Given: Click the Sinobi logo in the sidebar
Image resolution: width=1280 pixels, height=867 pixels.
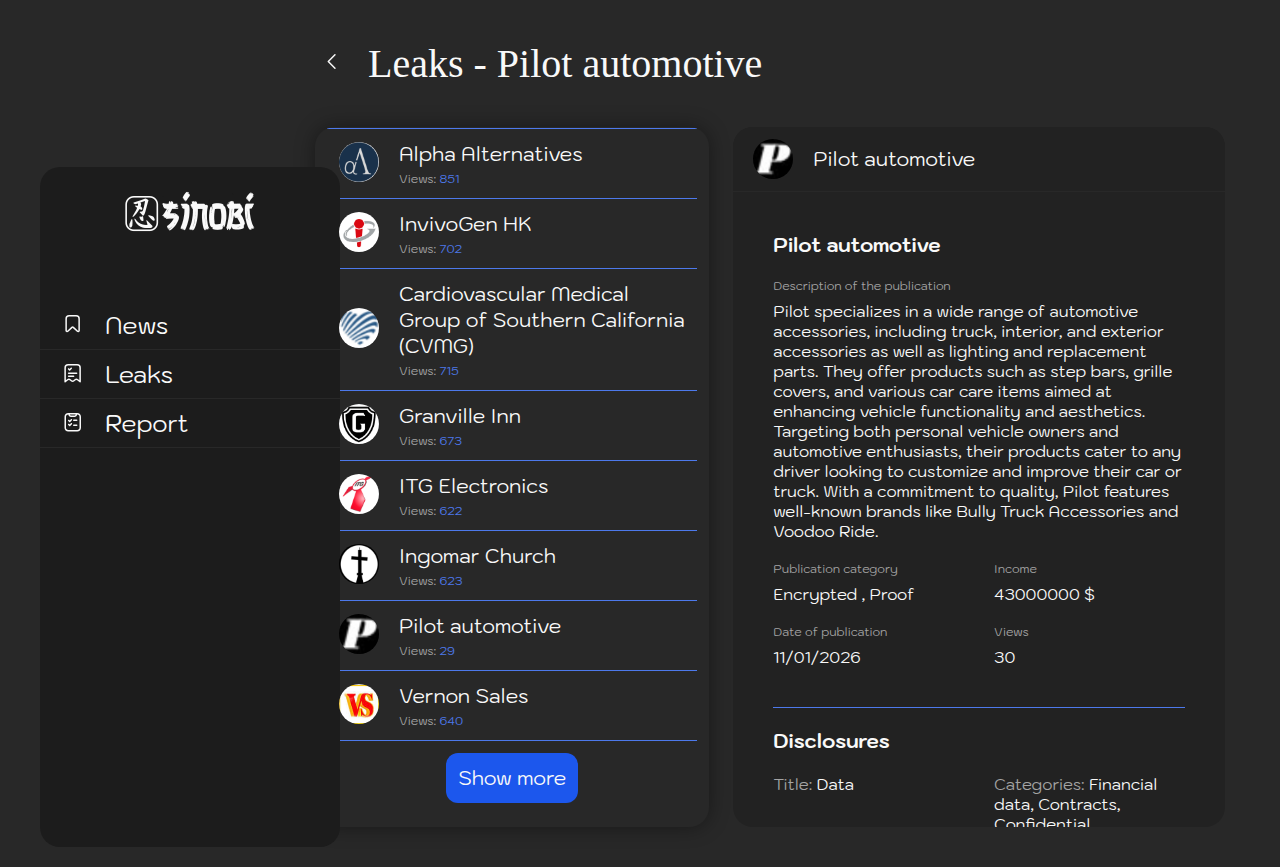Looking at the screenshot, I should click(x=190, y=212).
